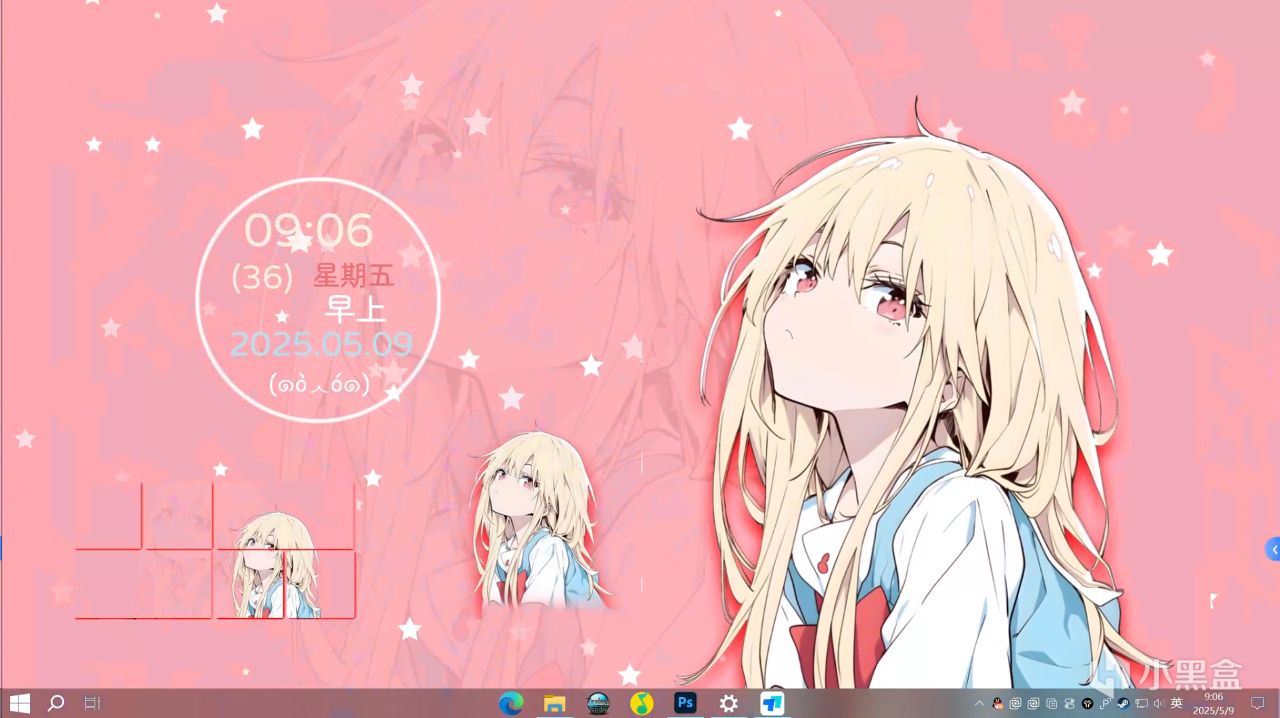Viewport: 1280px width, 718px height.
Task: Click the (36) seconds counter in widget
Action: point(262,277)
